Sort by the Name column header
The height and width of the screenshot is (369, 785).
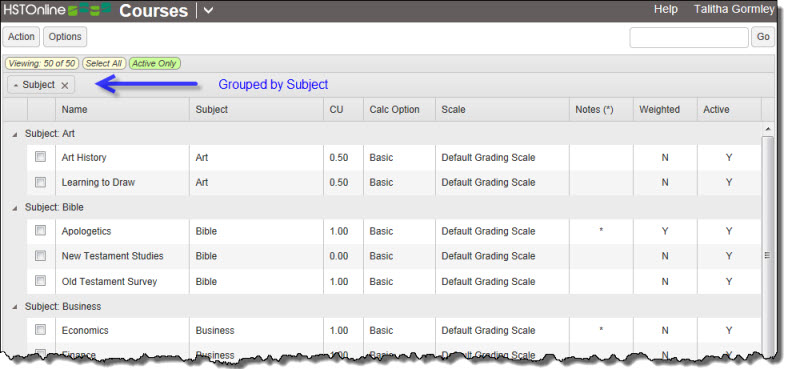coord(123,110)
